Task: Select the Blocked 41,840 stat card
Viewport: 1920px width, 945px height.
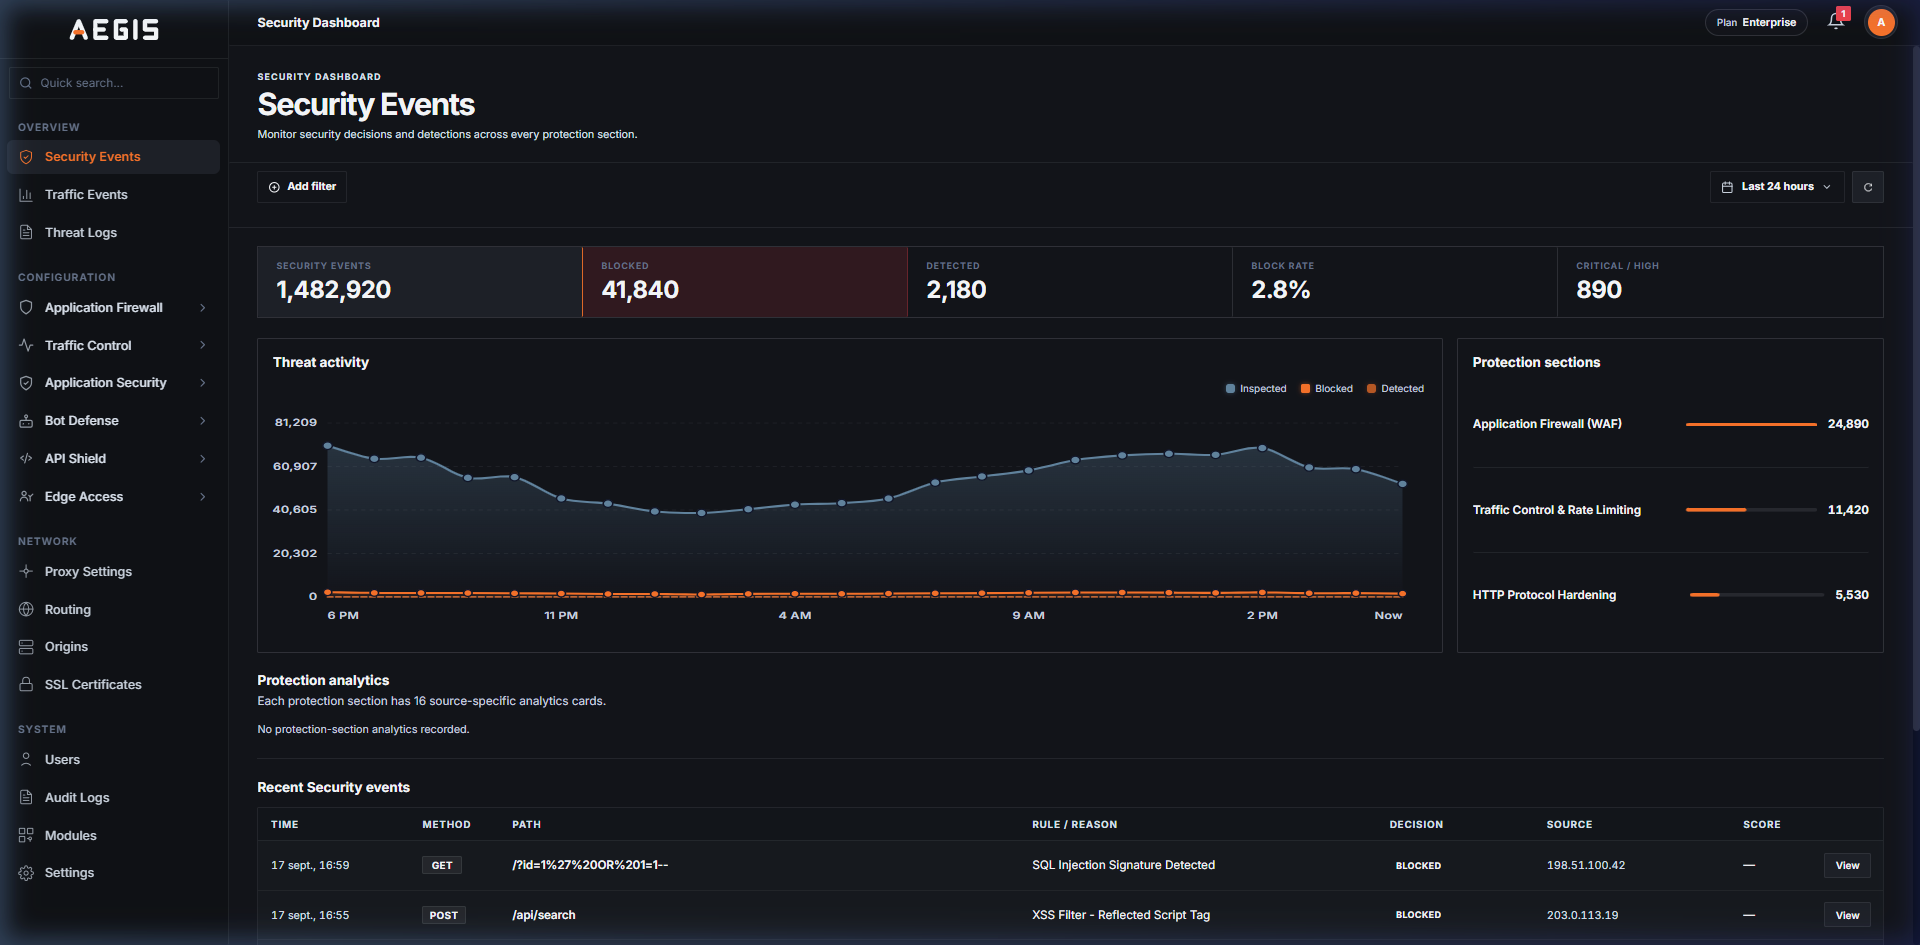Action: [x=745, y=282]
